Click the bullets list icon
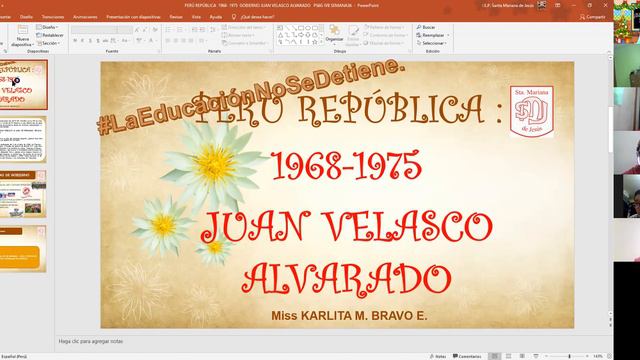 pyautogui.click(x=169, y=30)
